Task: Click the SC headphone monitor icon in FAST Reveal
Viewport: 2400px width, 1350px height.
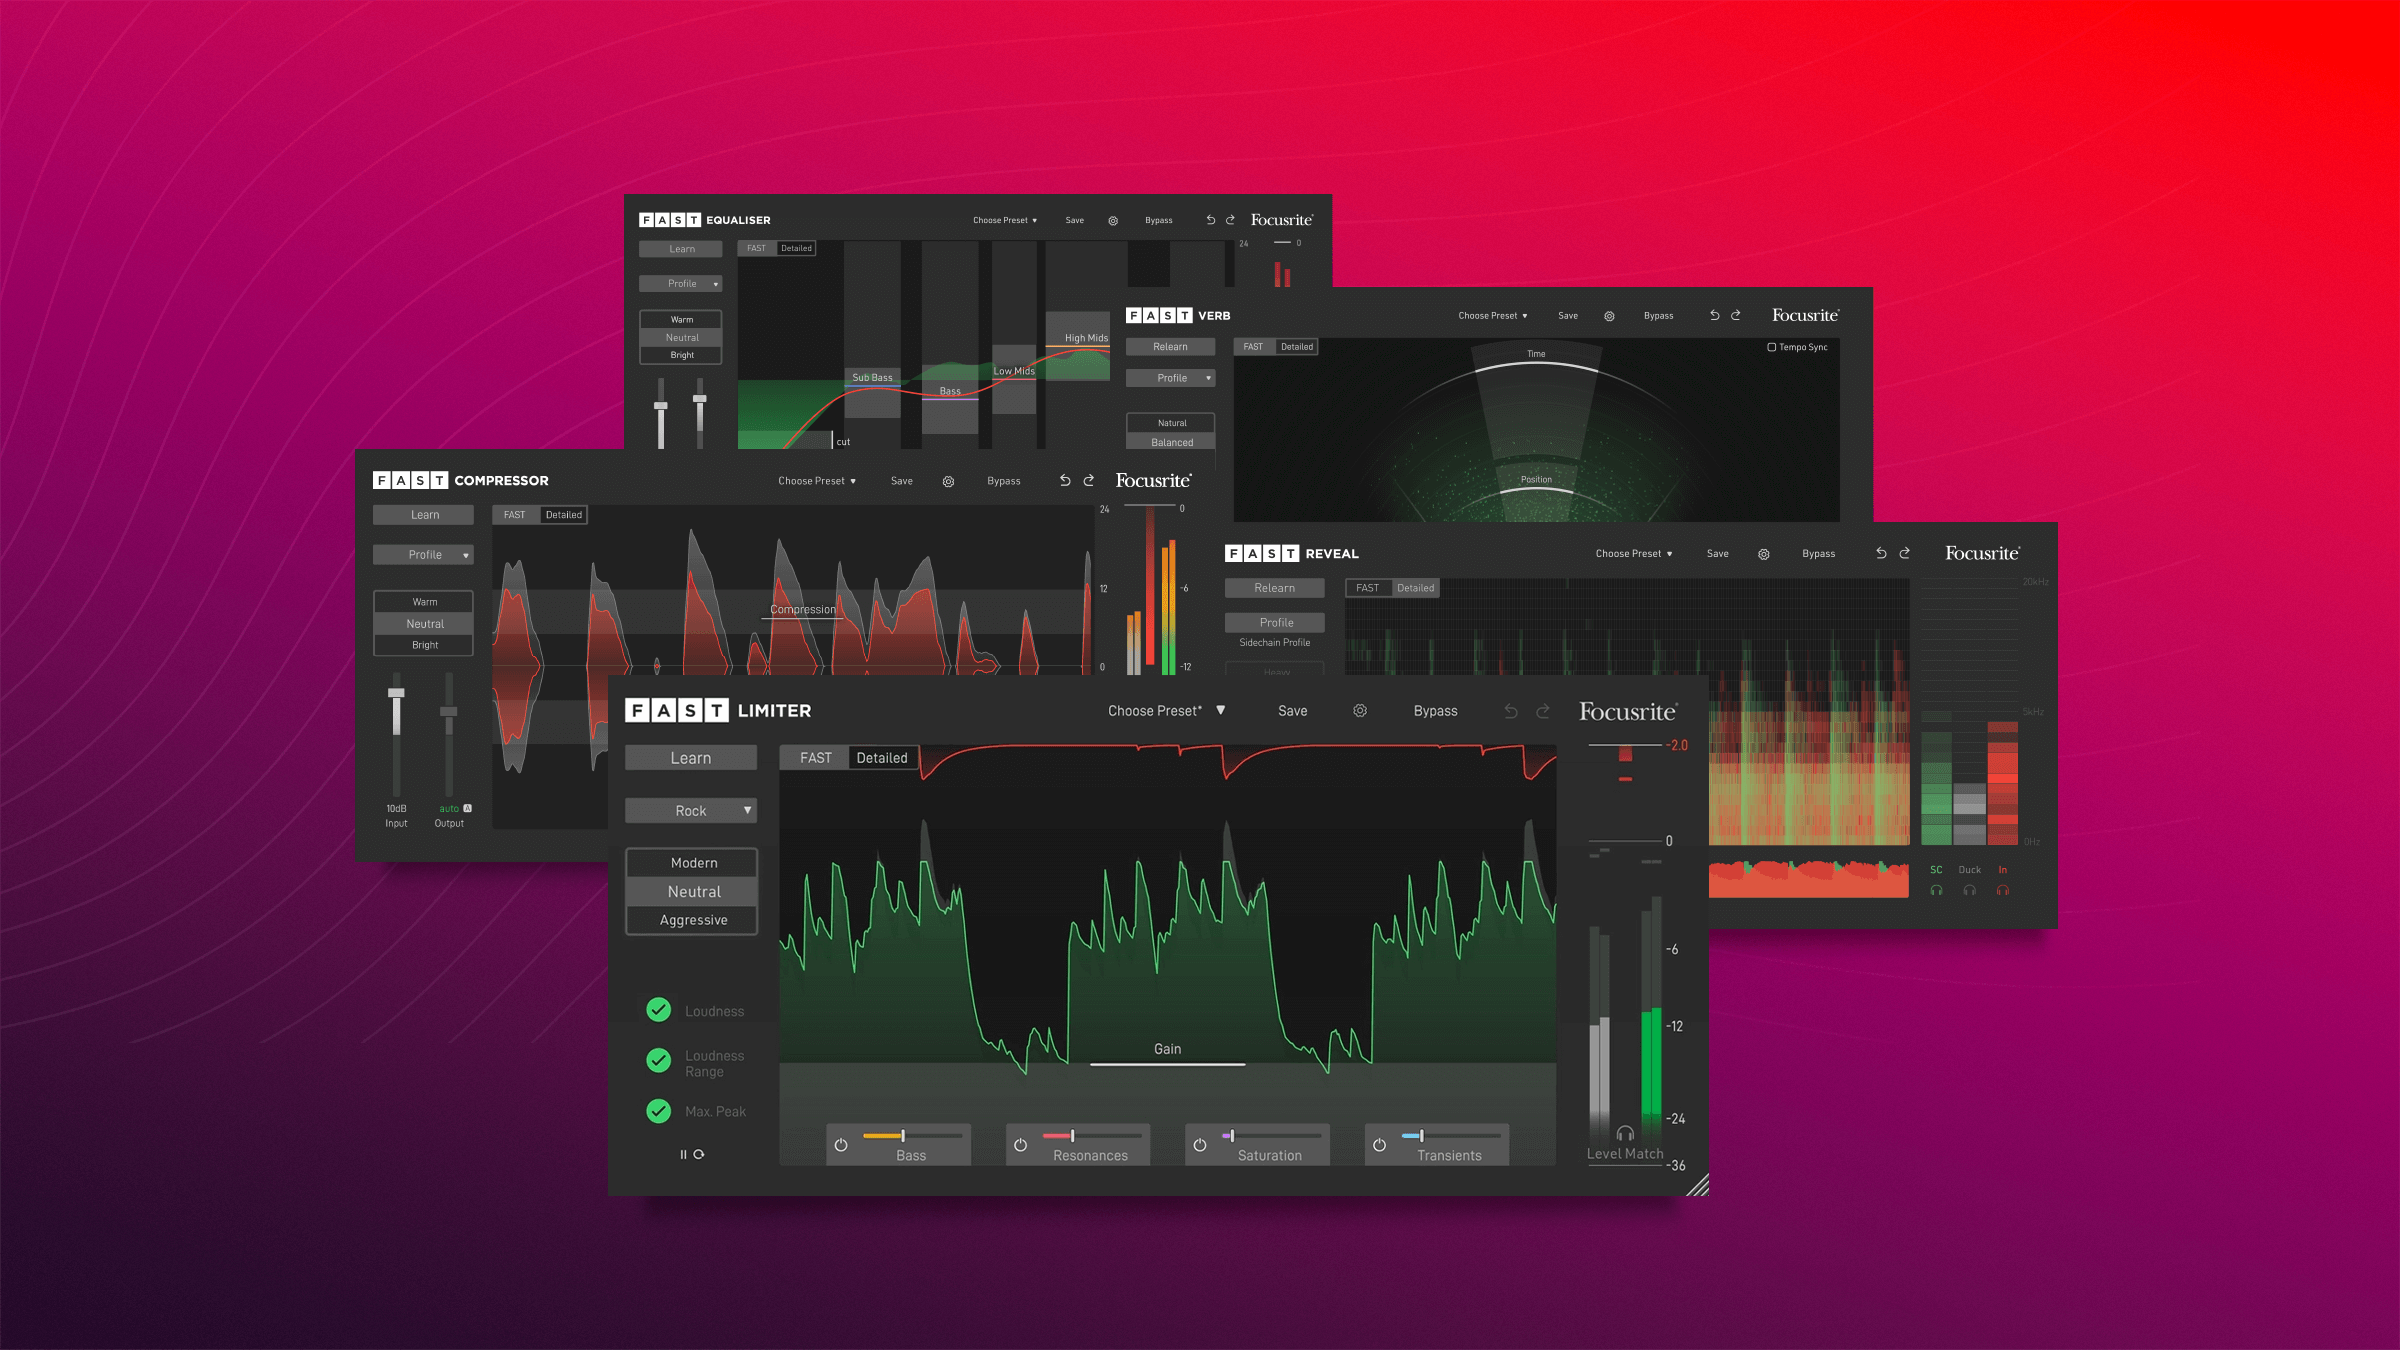Action: point(1936,892)
